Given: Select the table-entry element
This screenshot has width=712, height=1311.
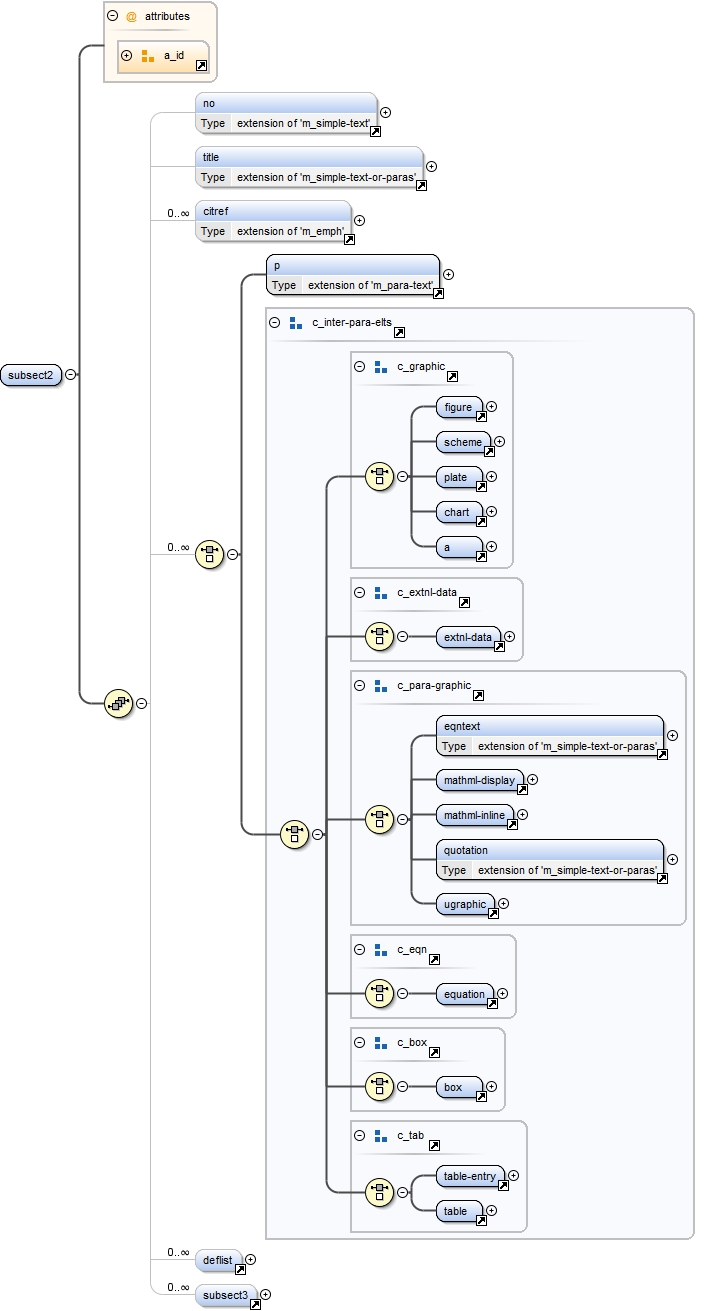Looking at the screenshot, I should pos(468,1177).
